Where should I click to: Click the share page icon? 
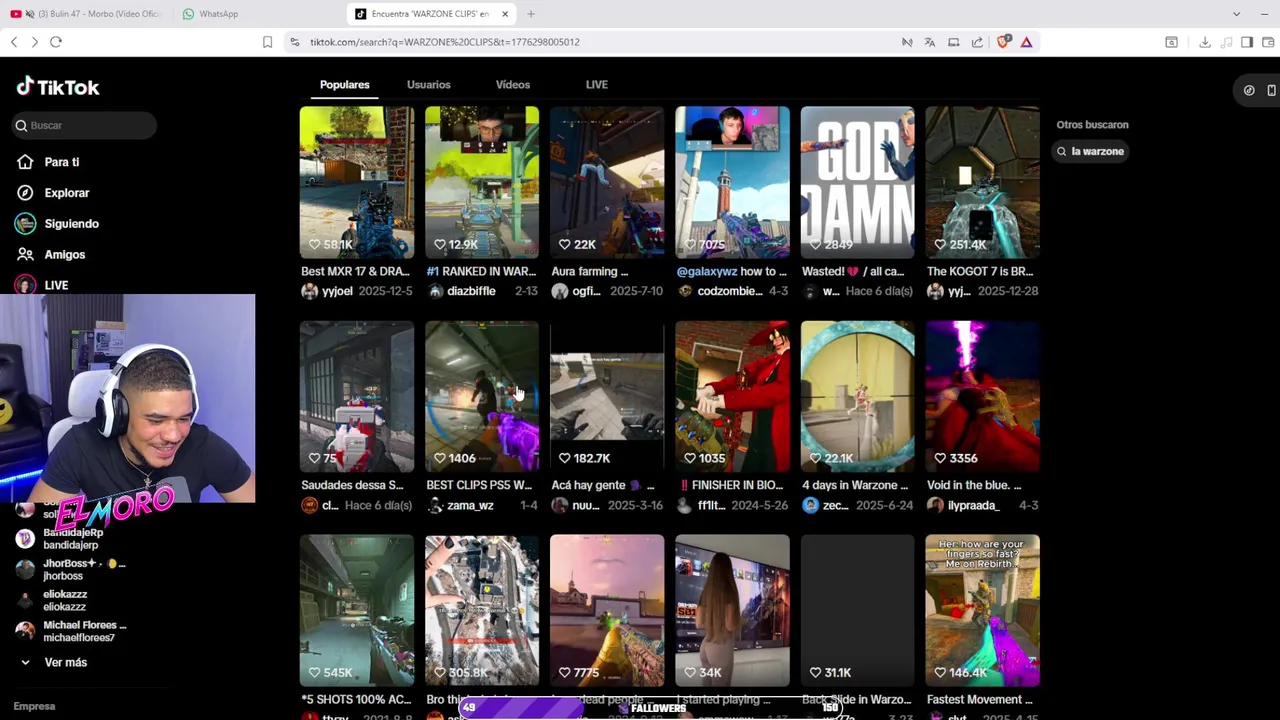click(x=977, y=42)
